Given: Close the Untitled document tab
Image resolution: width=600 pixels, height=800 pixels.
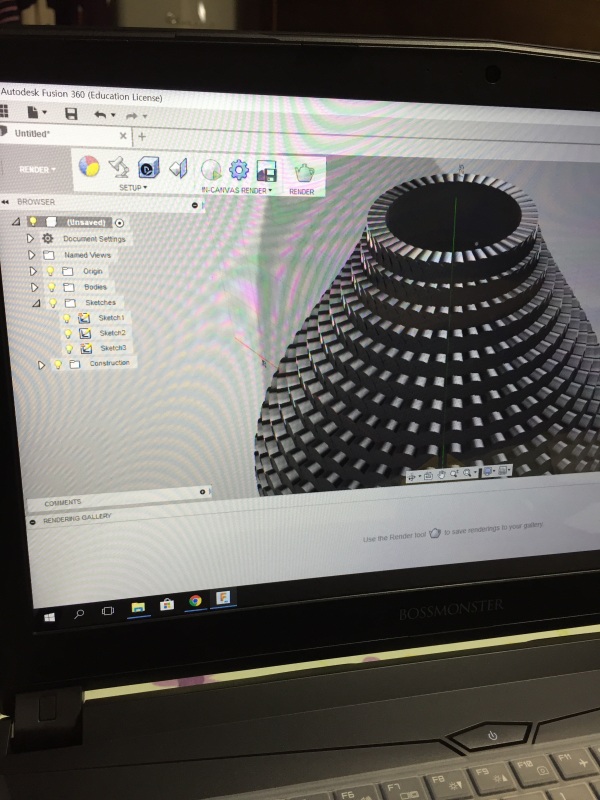Looking at the screenshot, I should pos(123,136).
